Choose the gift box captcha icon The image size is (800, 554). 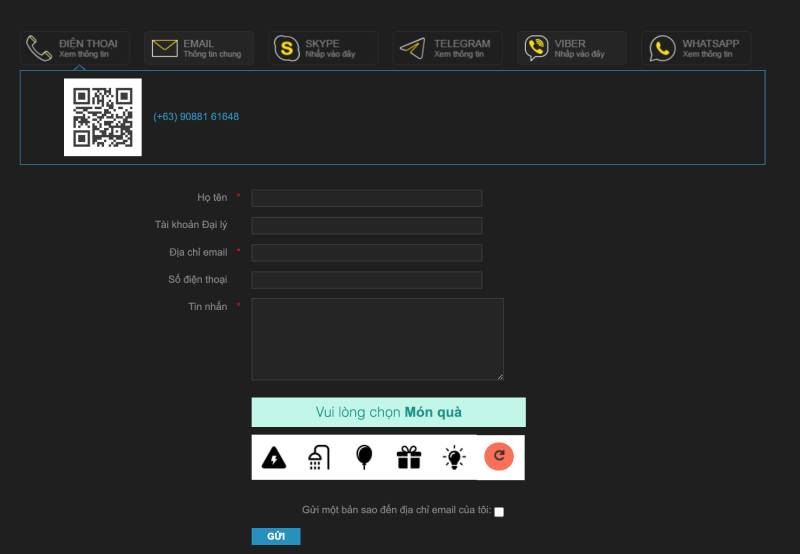click(409, 458)
